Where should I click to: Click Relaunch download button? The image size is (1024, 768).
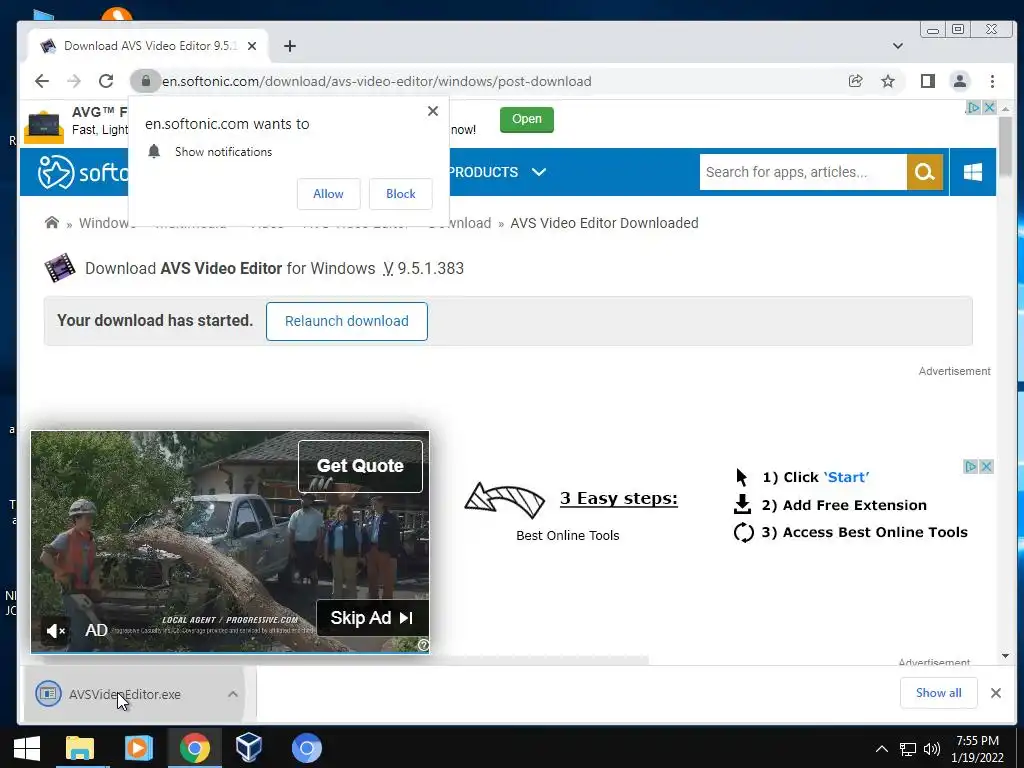click(347, 321)
